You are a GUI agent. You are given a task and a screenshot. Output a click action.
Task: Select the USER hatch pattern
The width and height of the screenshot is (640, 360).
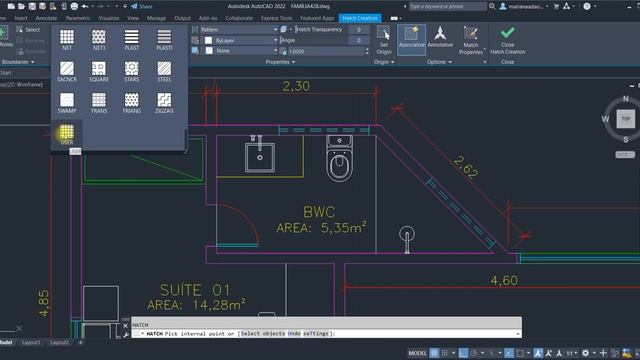(x=67, y=134)
